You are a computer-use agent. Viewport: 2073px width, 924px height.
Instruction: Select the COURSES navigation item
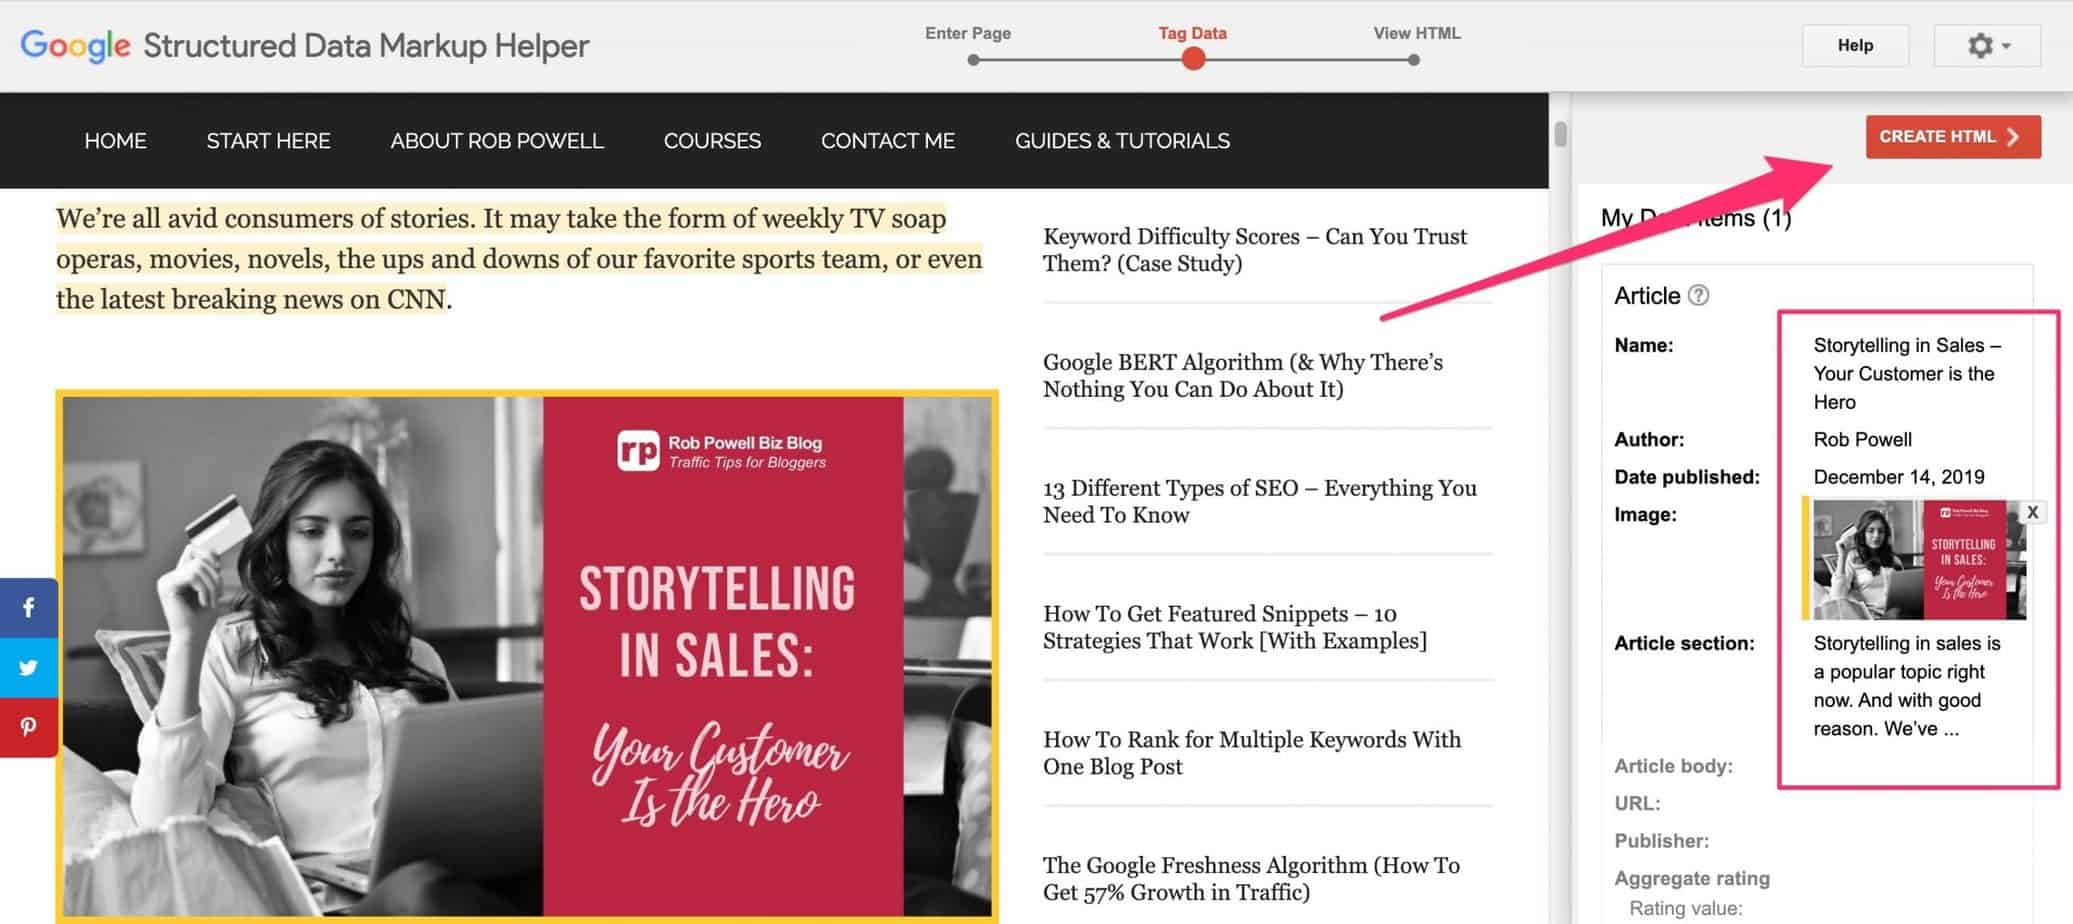[x=711, y=141]
